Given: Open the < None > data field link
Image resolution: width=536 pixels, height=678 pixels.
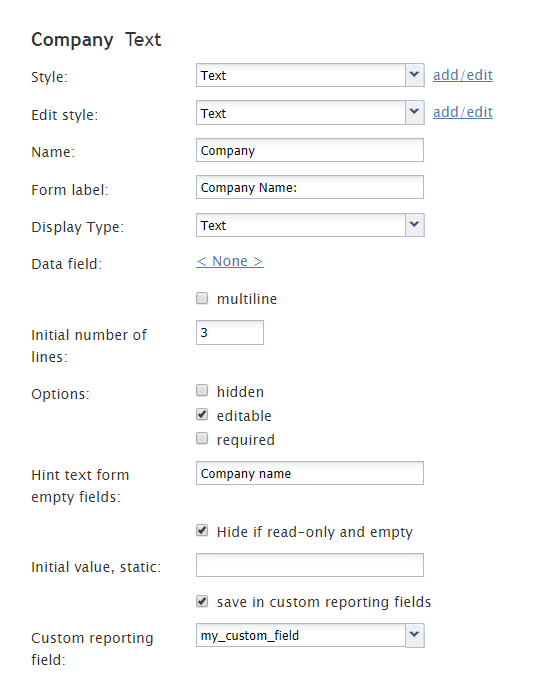Looking at the screenshot, I should 230,261.
